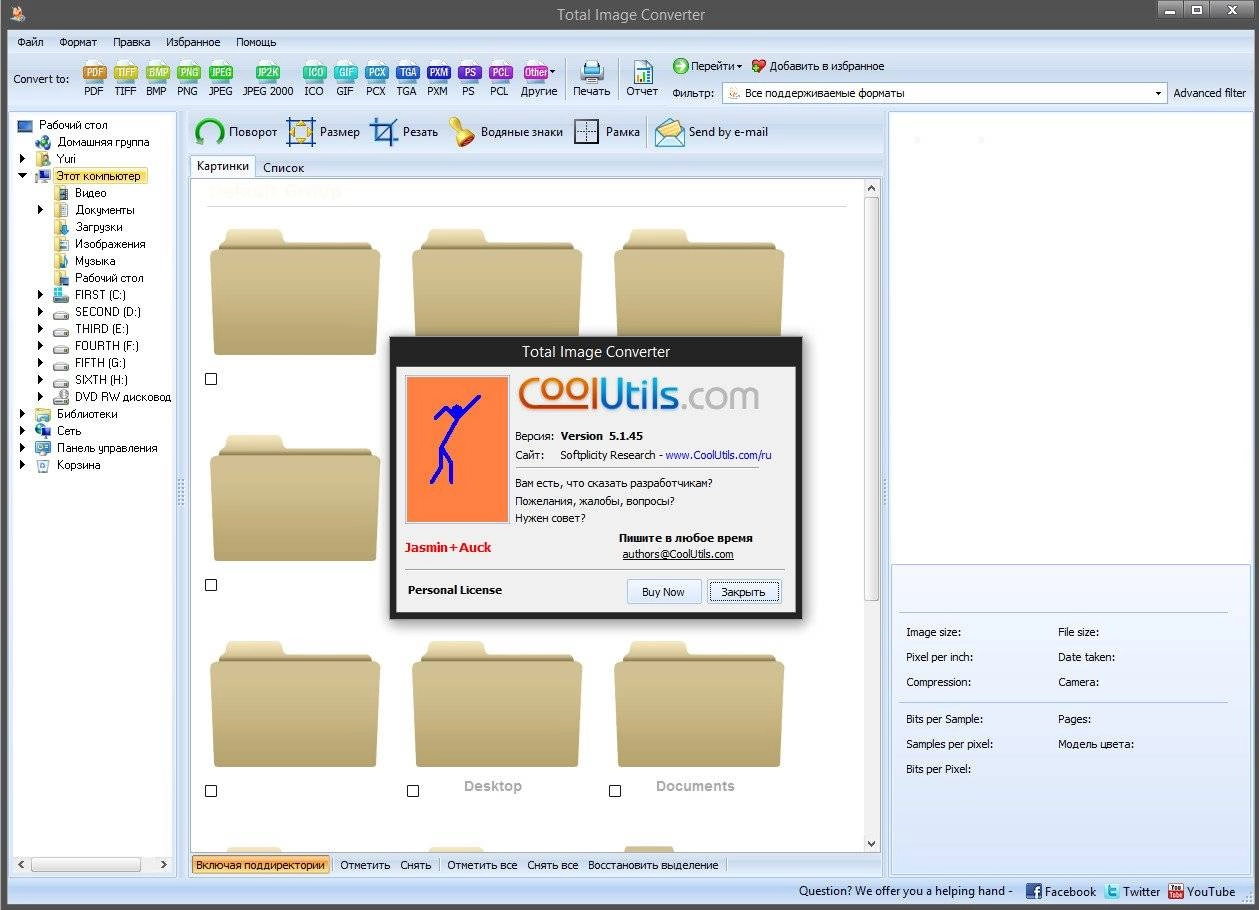Select Загрузки in folder tree

point(99,227)
